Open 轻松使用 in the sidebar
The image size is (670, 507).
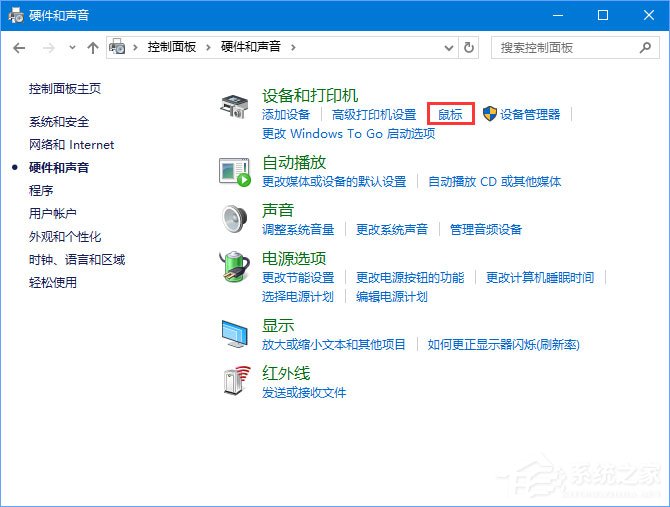(x=53, y=282)
